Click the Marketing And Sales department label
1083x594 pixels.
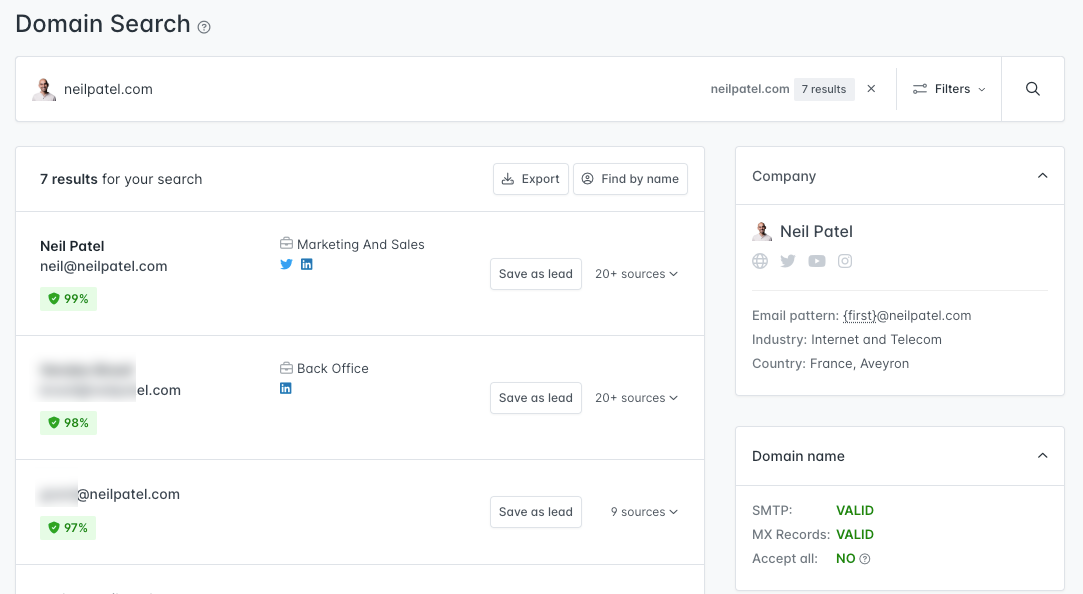point(361,245)
